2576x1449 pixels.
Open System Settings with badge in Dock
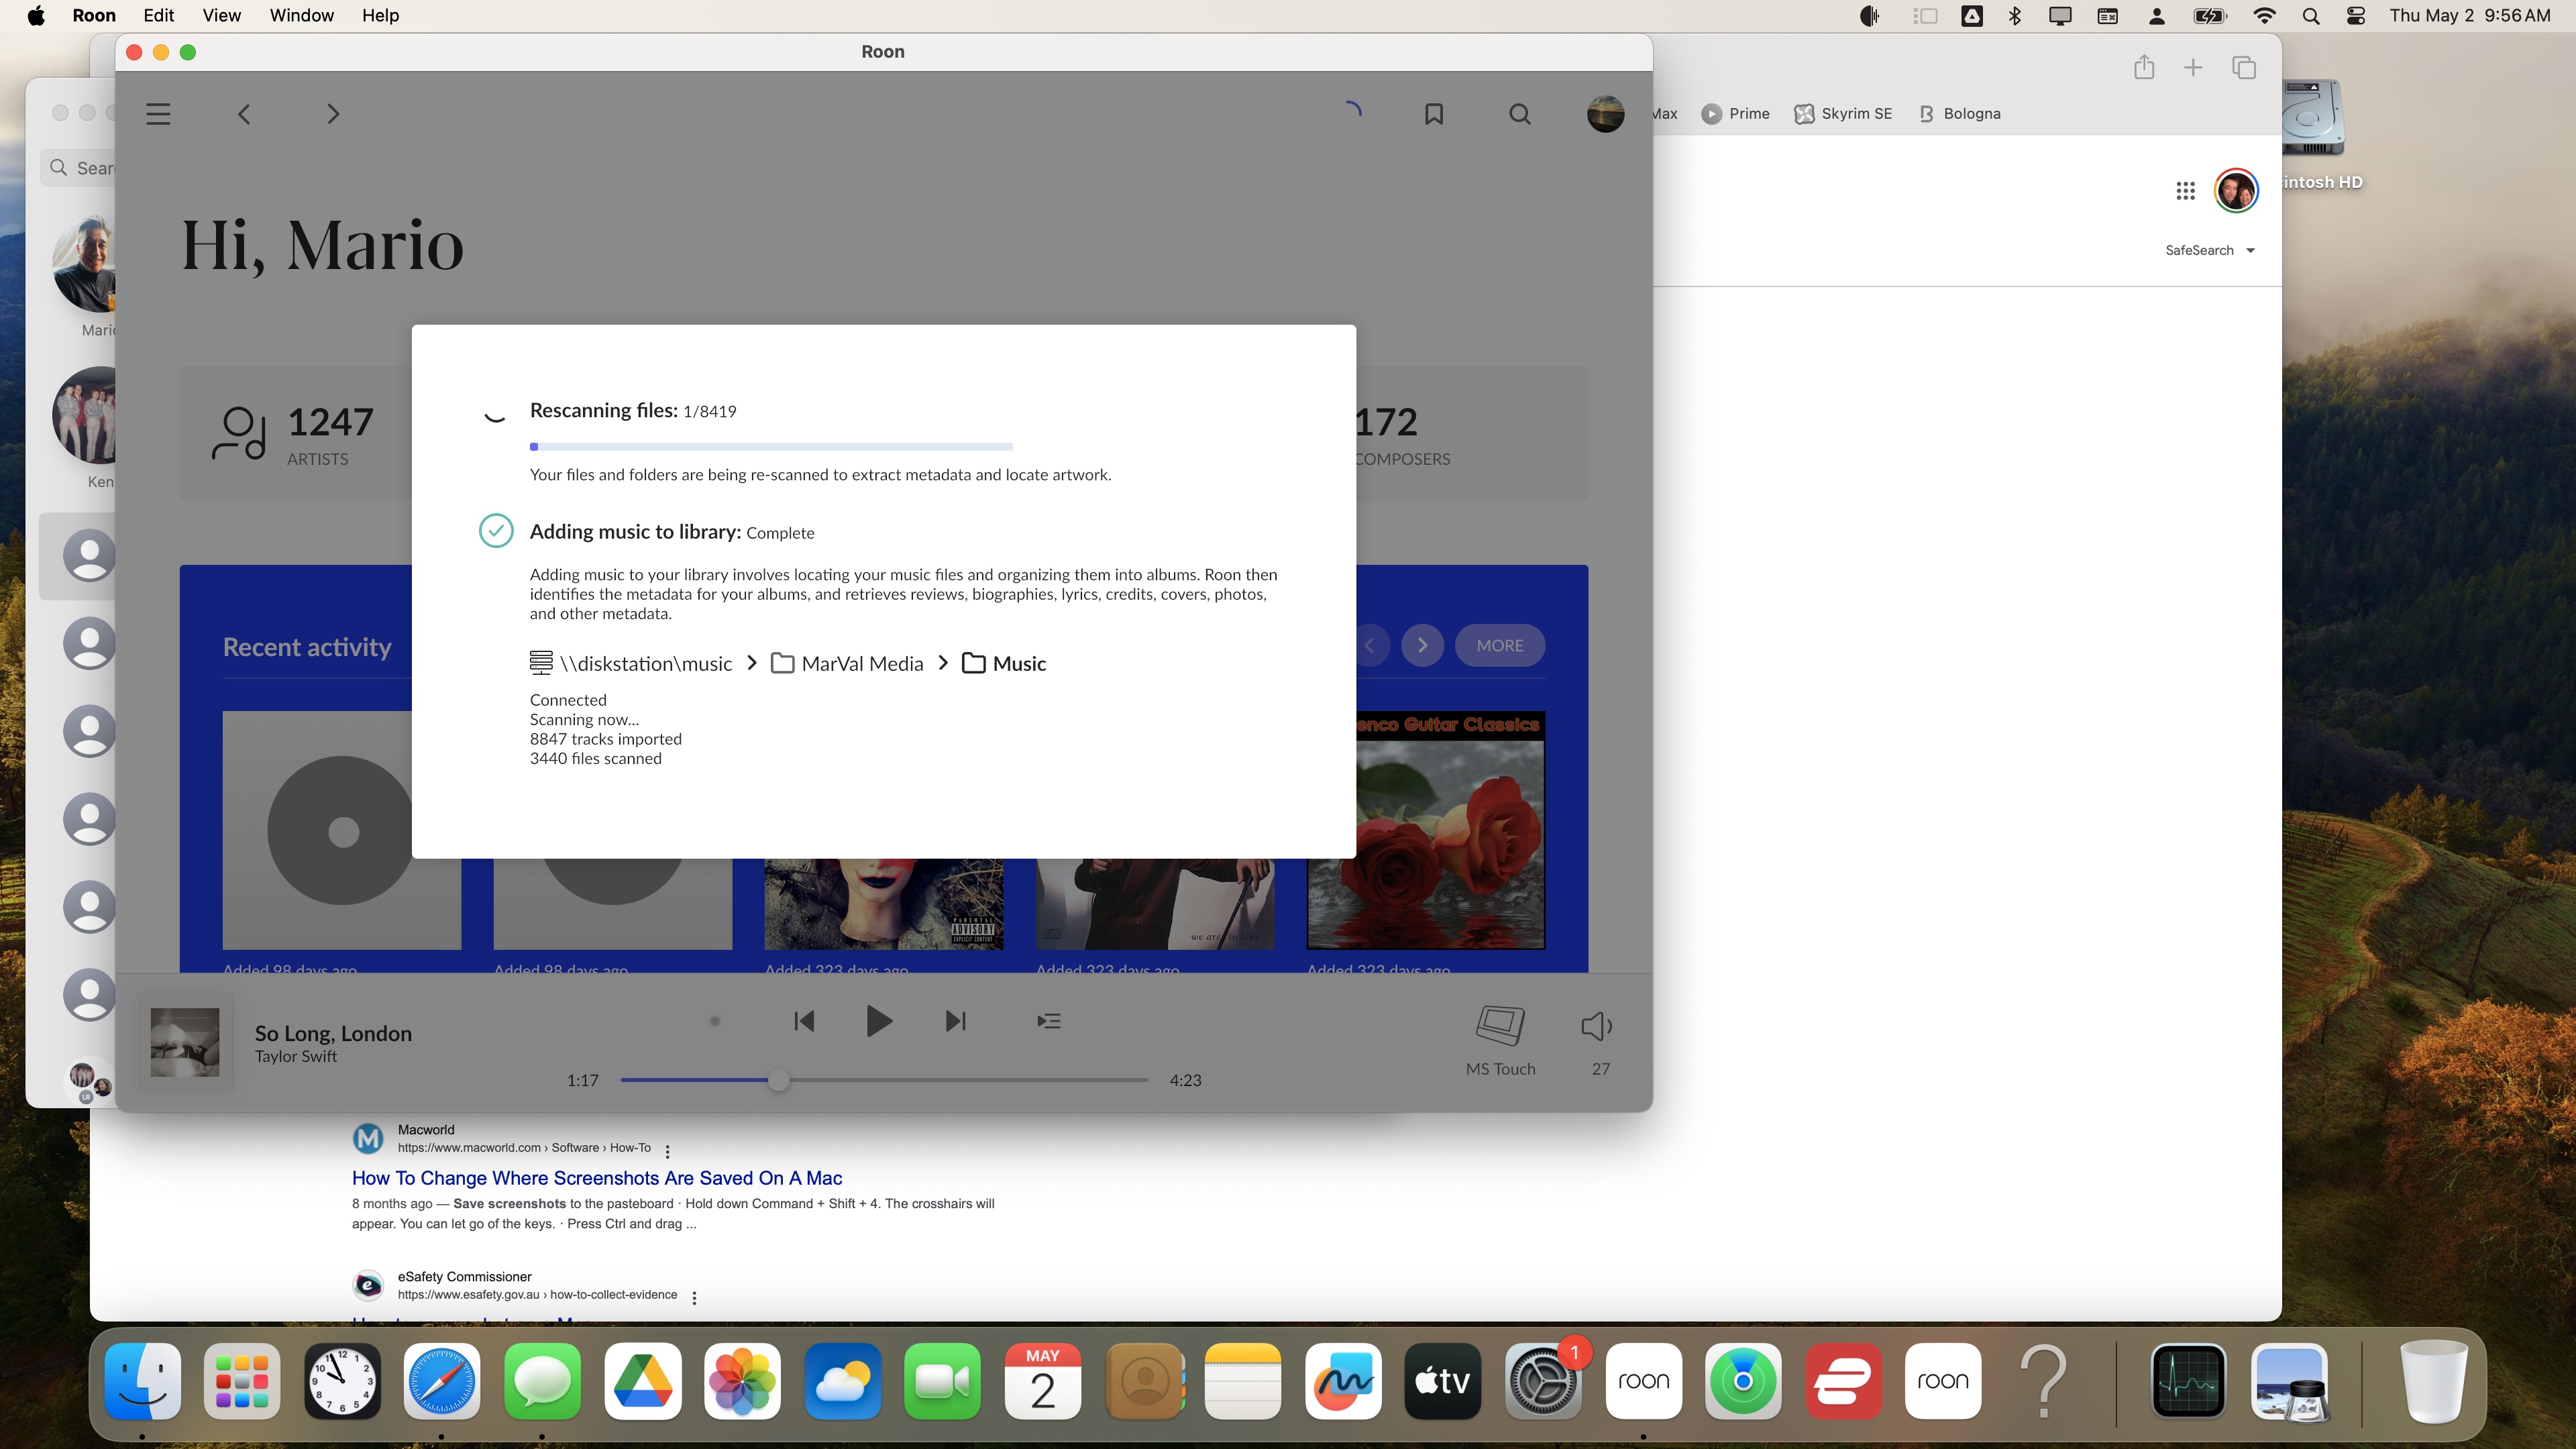(1543, 1381)
